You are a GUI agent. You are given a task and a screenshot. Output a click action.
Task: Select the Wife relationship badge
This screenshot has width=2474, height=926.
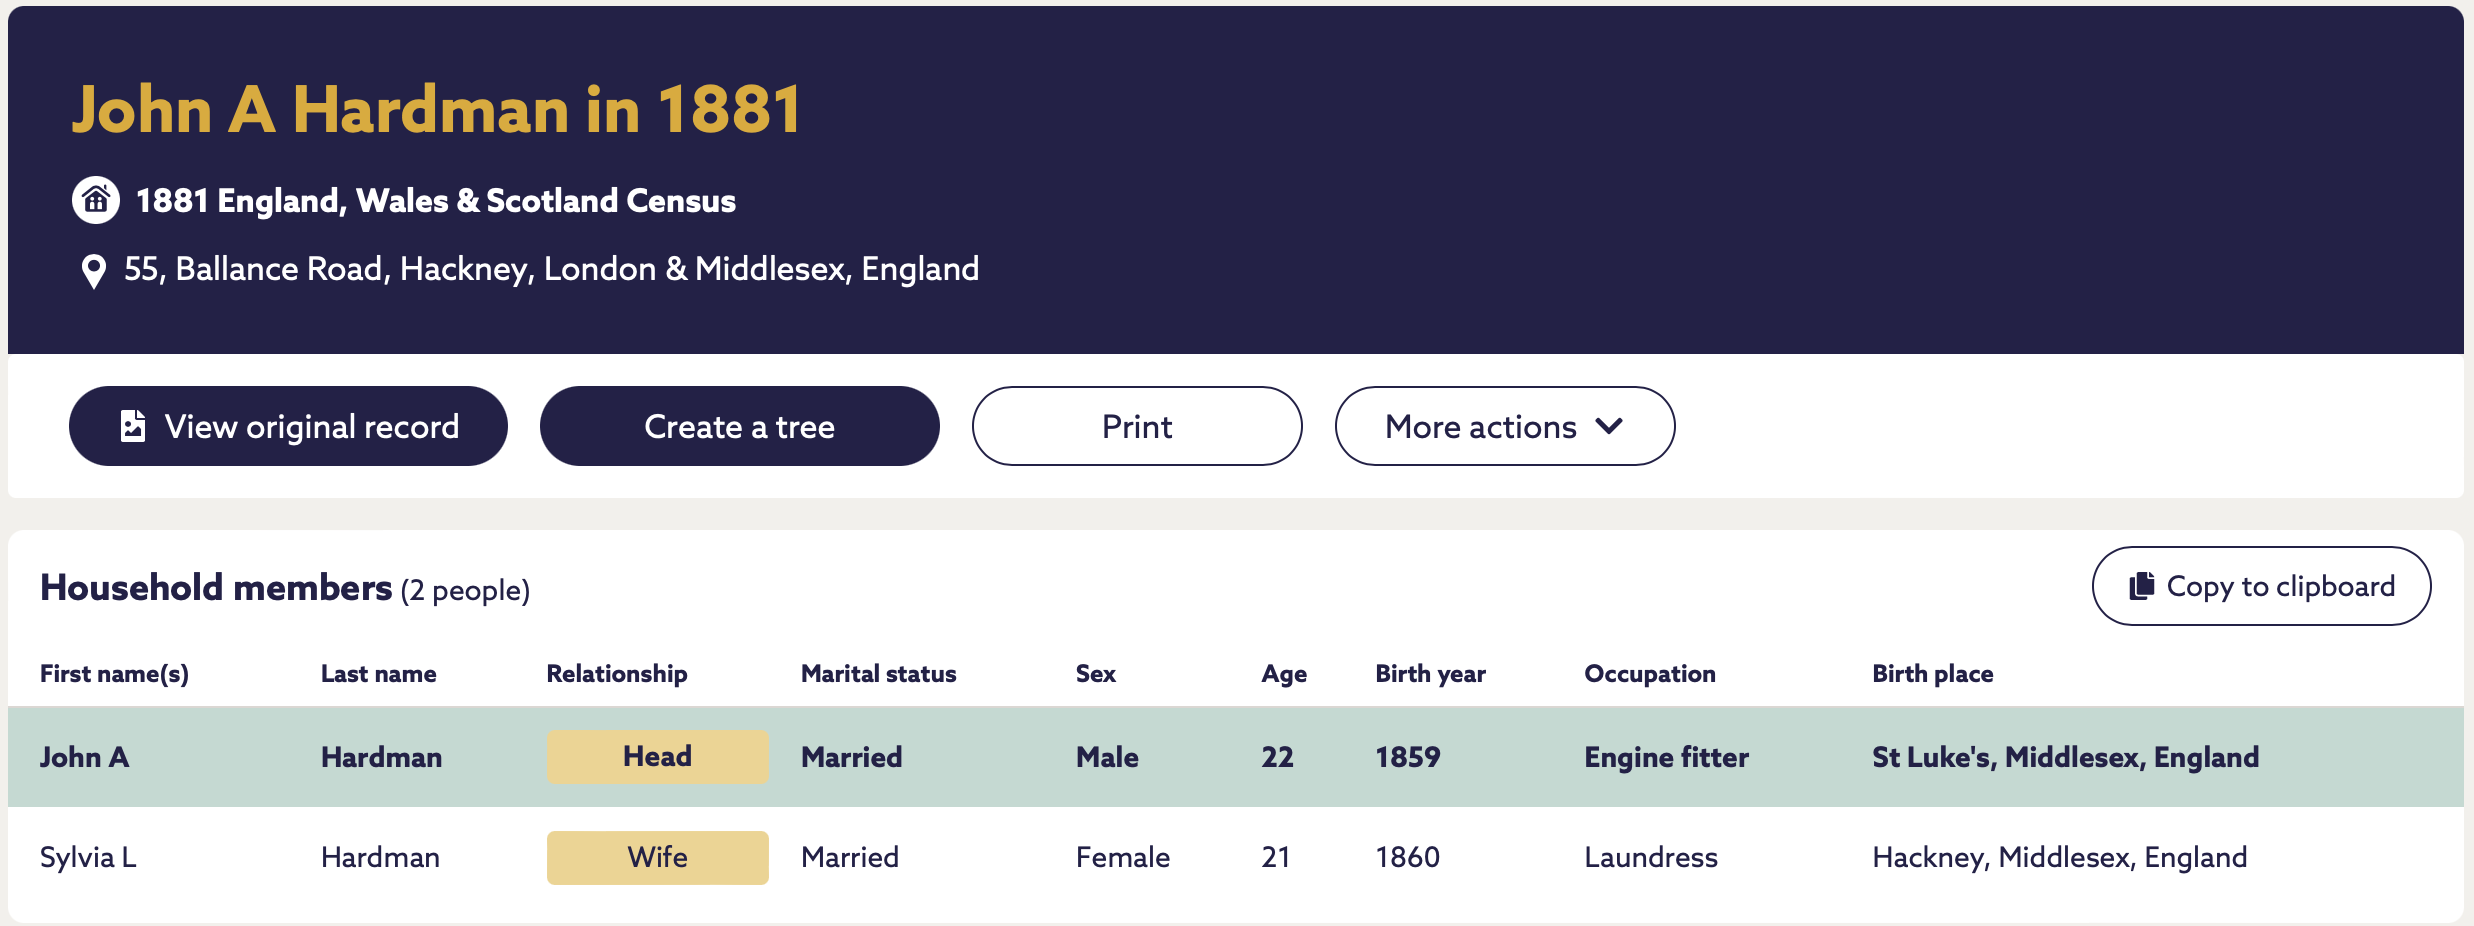pos(658,857)
